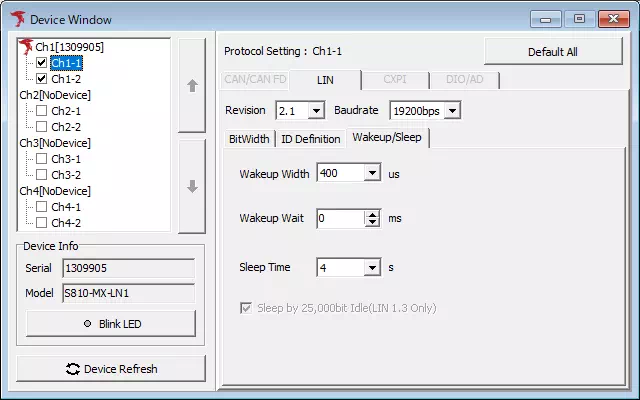Click the up arrow move button
Image resolution: width=640 pixels, height=400 pixels.
coord(192,86)
